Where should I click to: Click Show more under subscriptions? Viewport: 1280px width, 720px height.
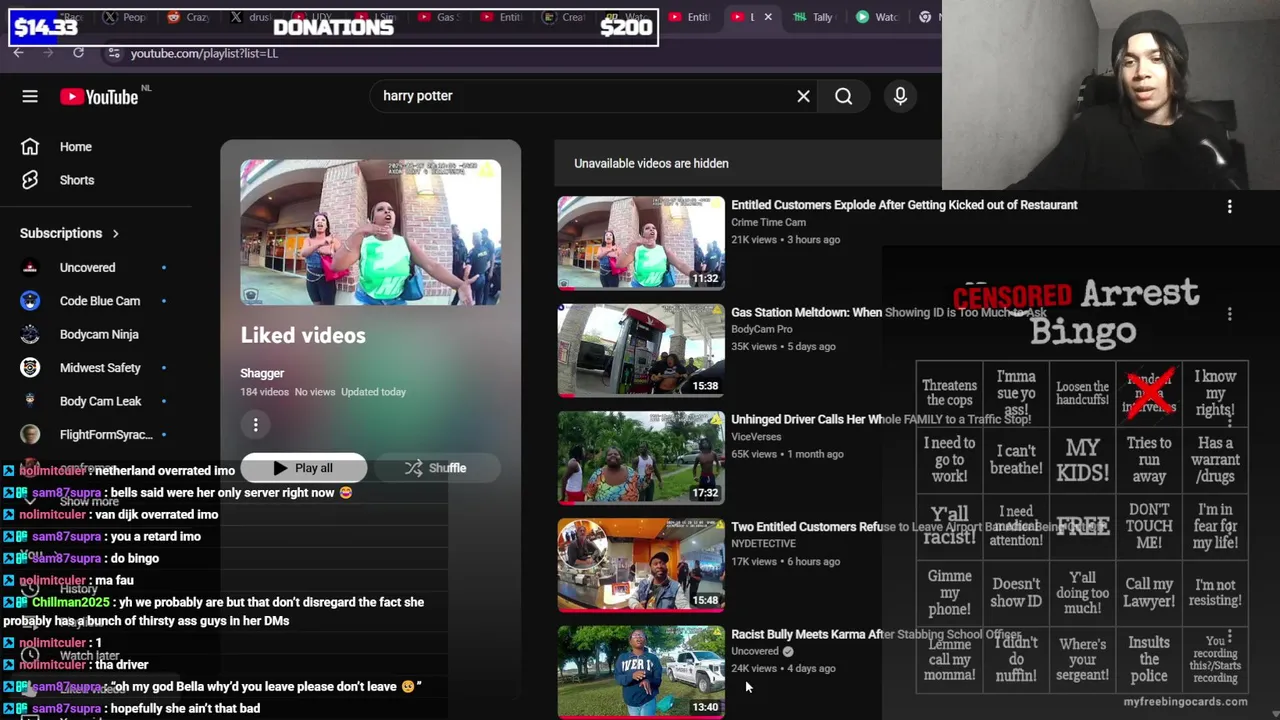point(89,501)
